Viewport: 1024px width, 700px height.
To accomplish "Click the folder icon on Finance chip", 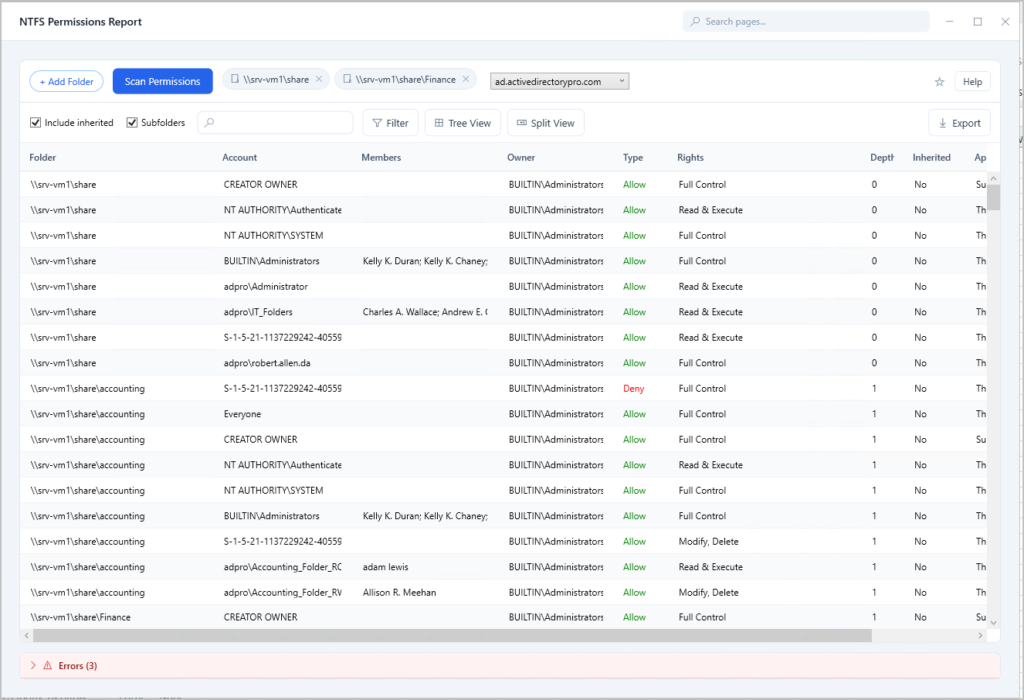I will 347,79.
